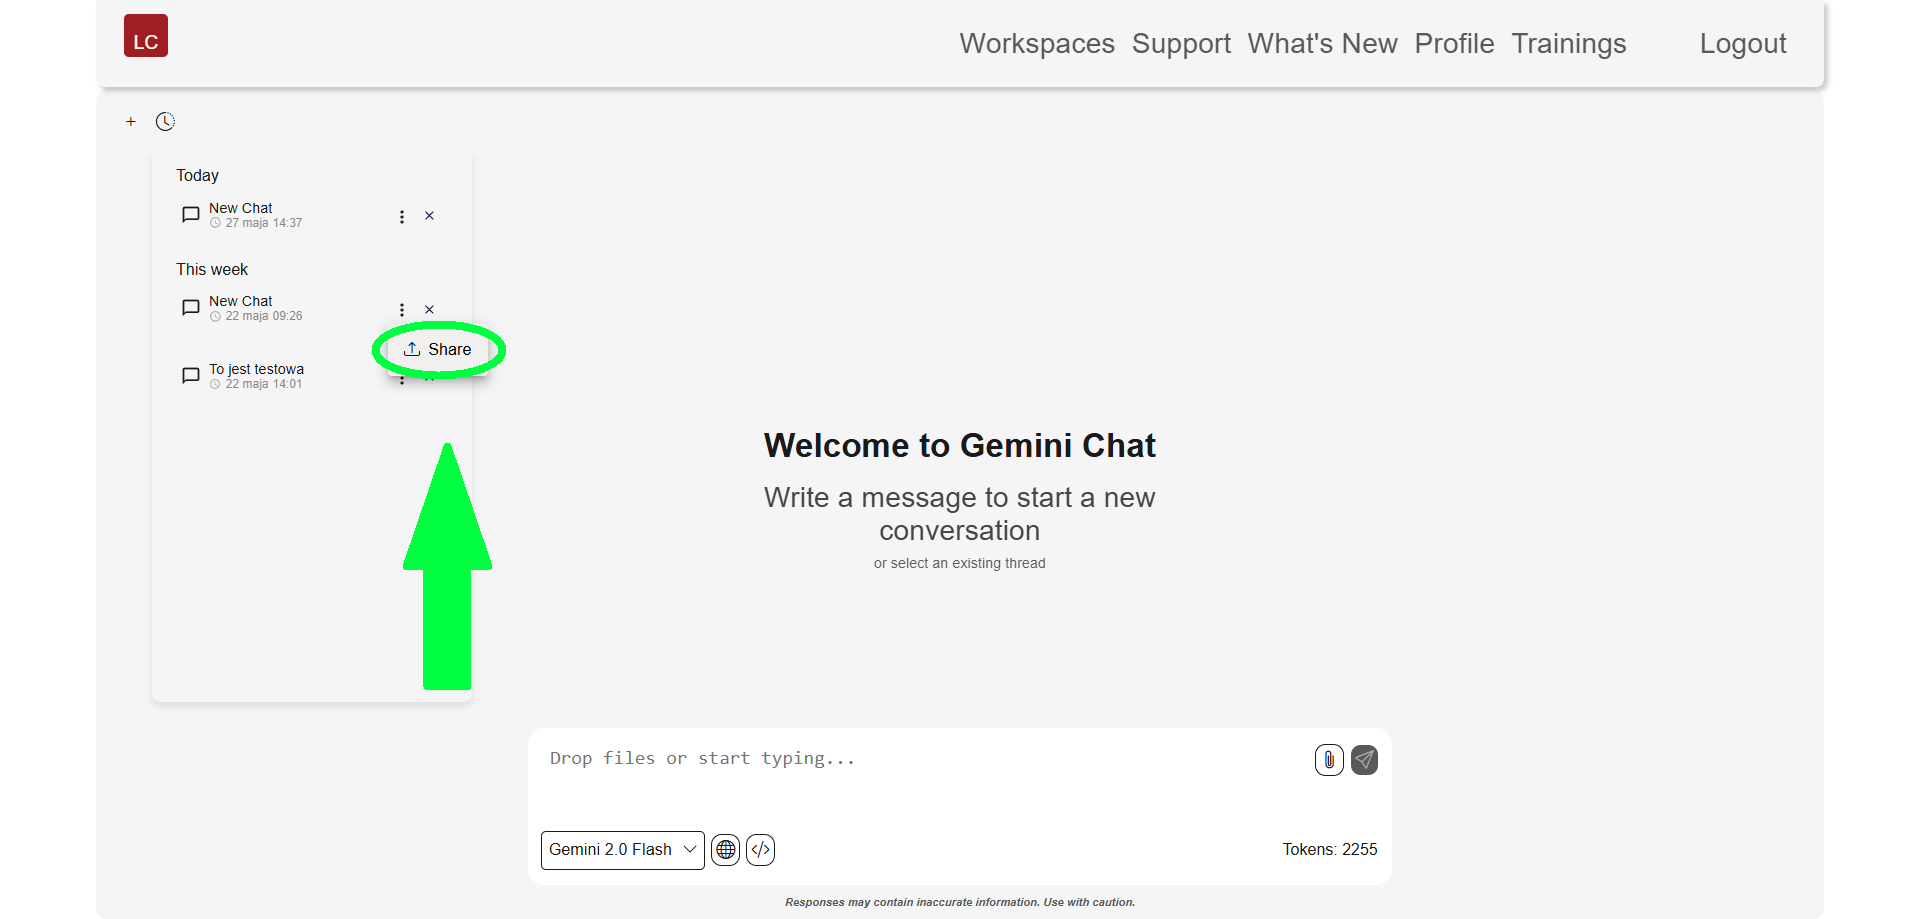Open today's New Chat thread
Image resolution: width=1920 pixels, height=919 pixels.
coord(255,215)
